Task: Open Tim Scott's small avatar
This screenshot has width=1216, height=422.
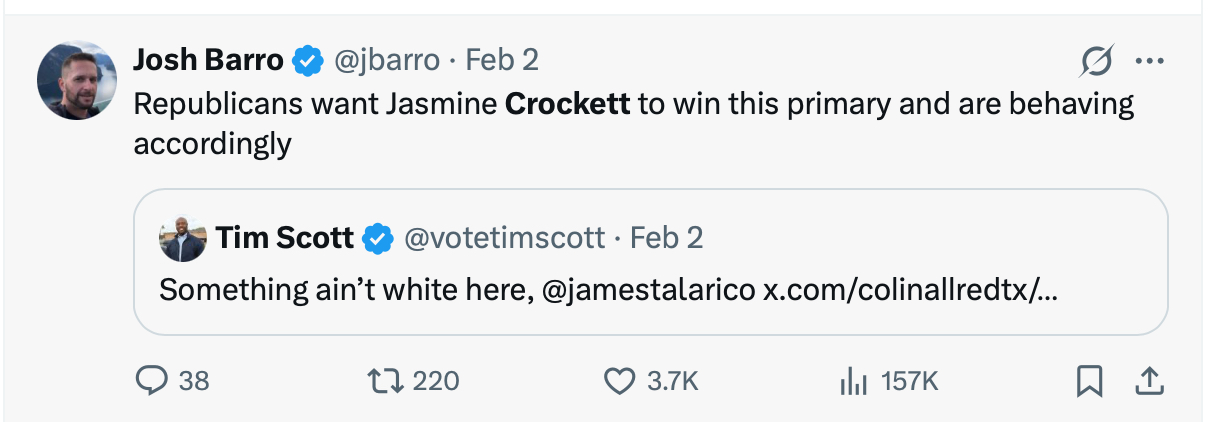Action: point(183,238)
